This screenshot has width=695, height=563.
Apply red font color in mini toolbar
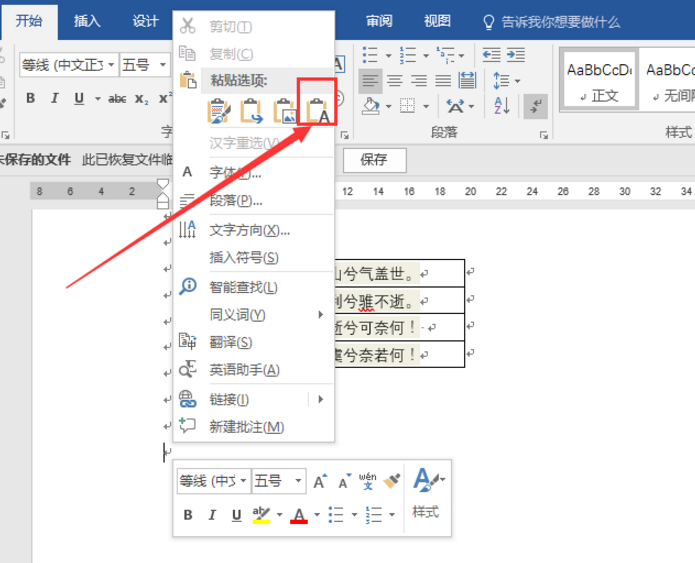point(299,515)
